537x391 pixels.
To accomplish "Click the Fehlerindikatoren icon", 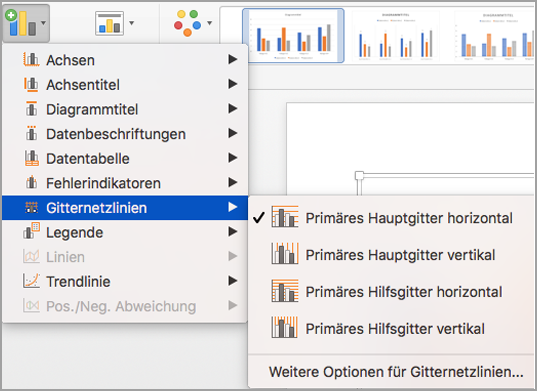I will pos(32,183).
